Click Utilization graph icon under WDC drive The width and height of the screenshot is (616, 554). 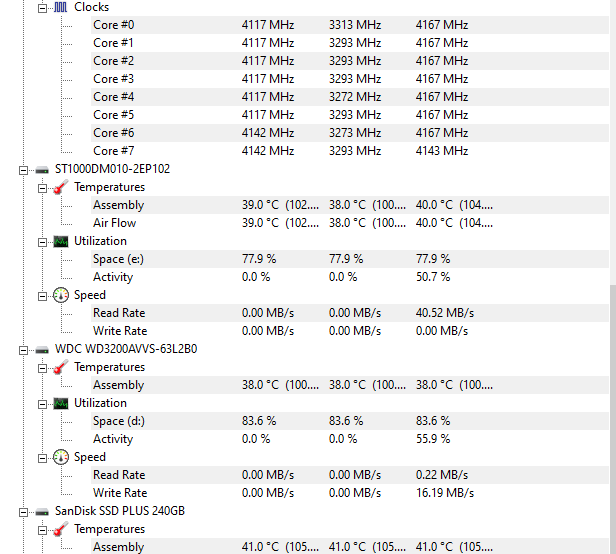(61, 404)
